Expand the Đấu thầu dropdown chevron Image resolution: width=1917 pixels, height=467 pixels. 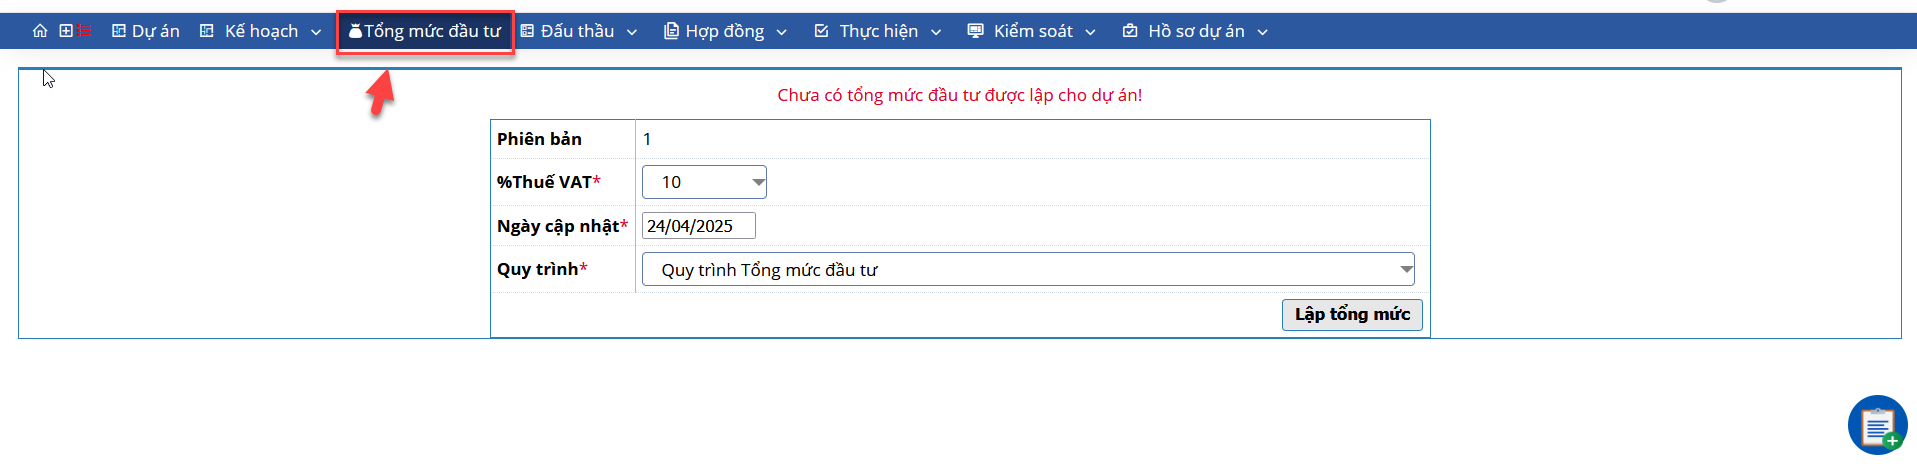click(632, 32)
